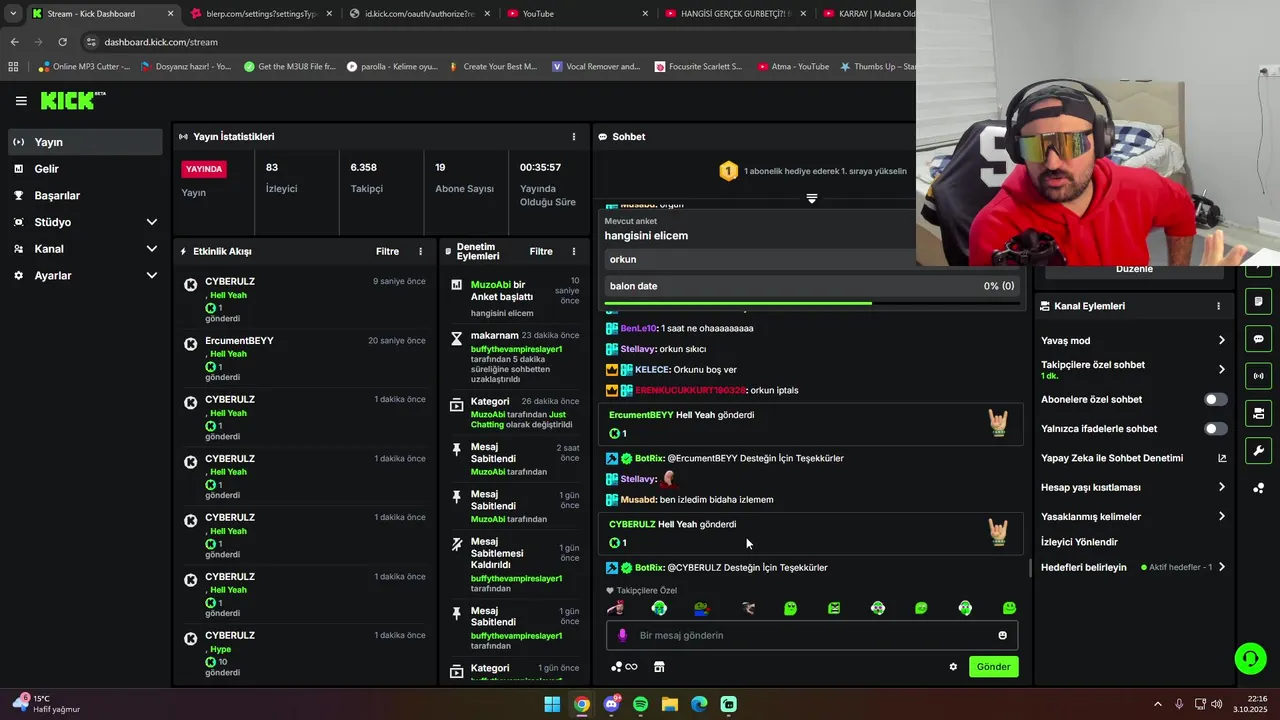Open Spotify from the taskbar
Viewport: 1280px width, 720px height.
tap(641, 704)
